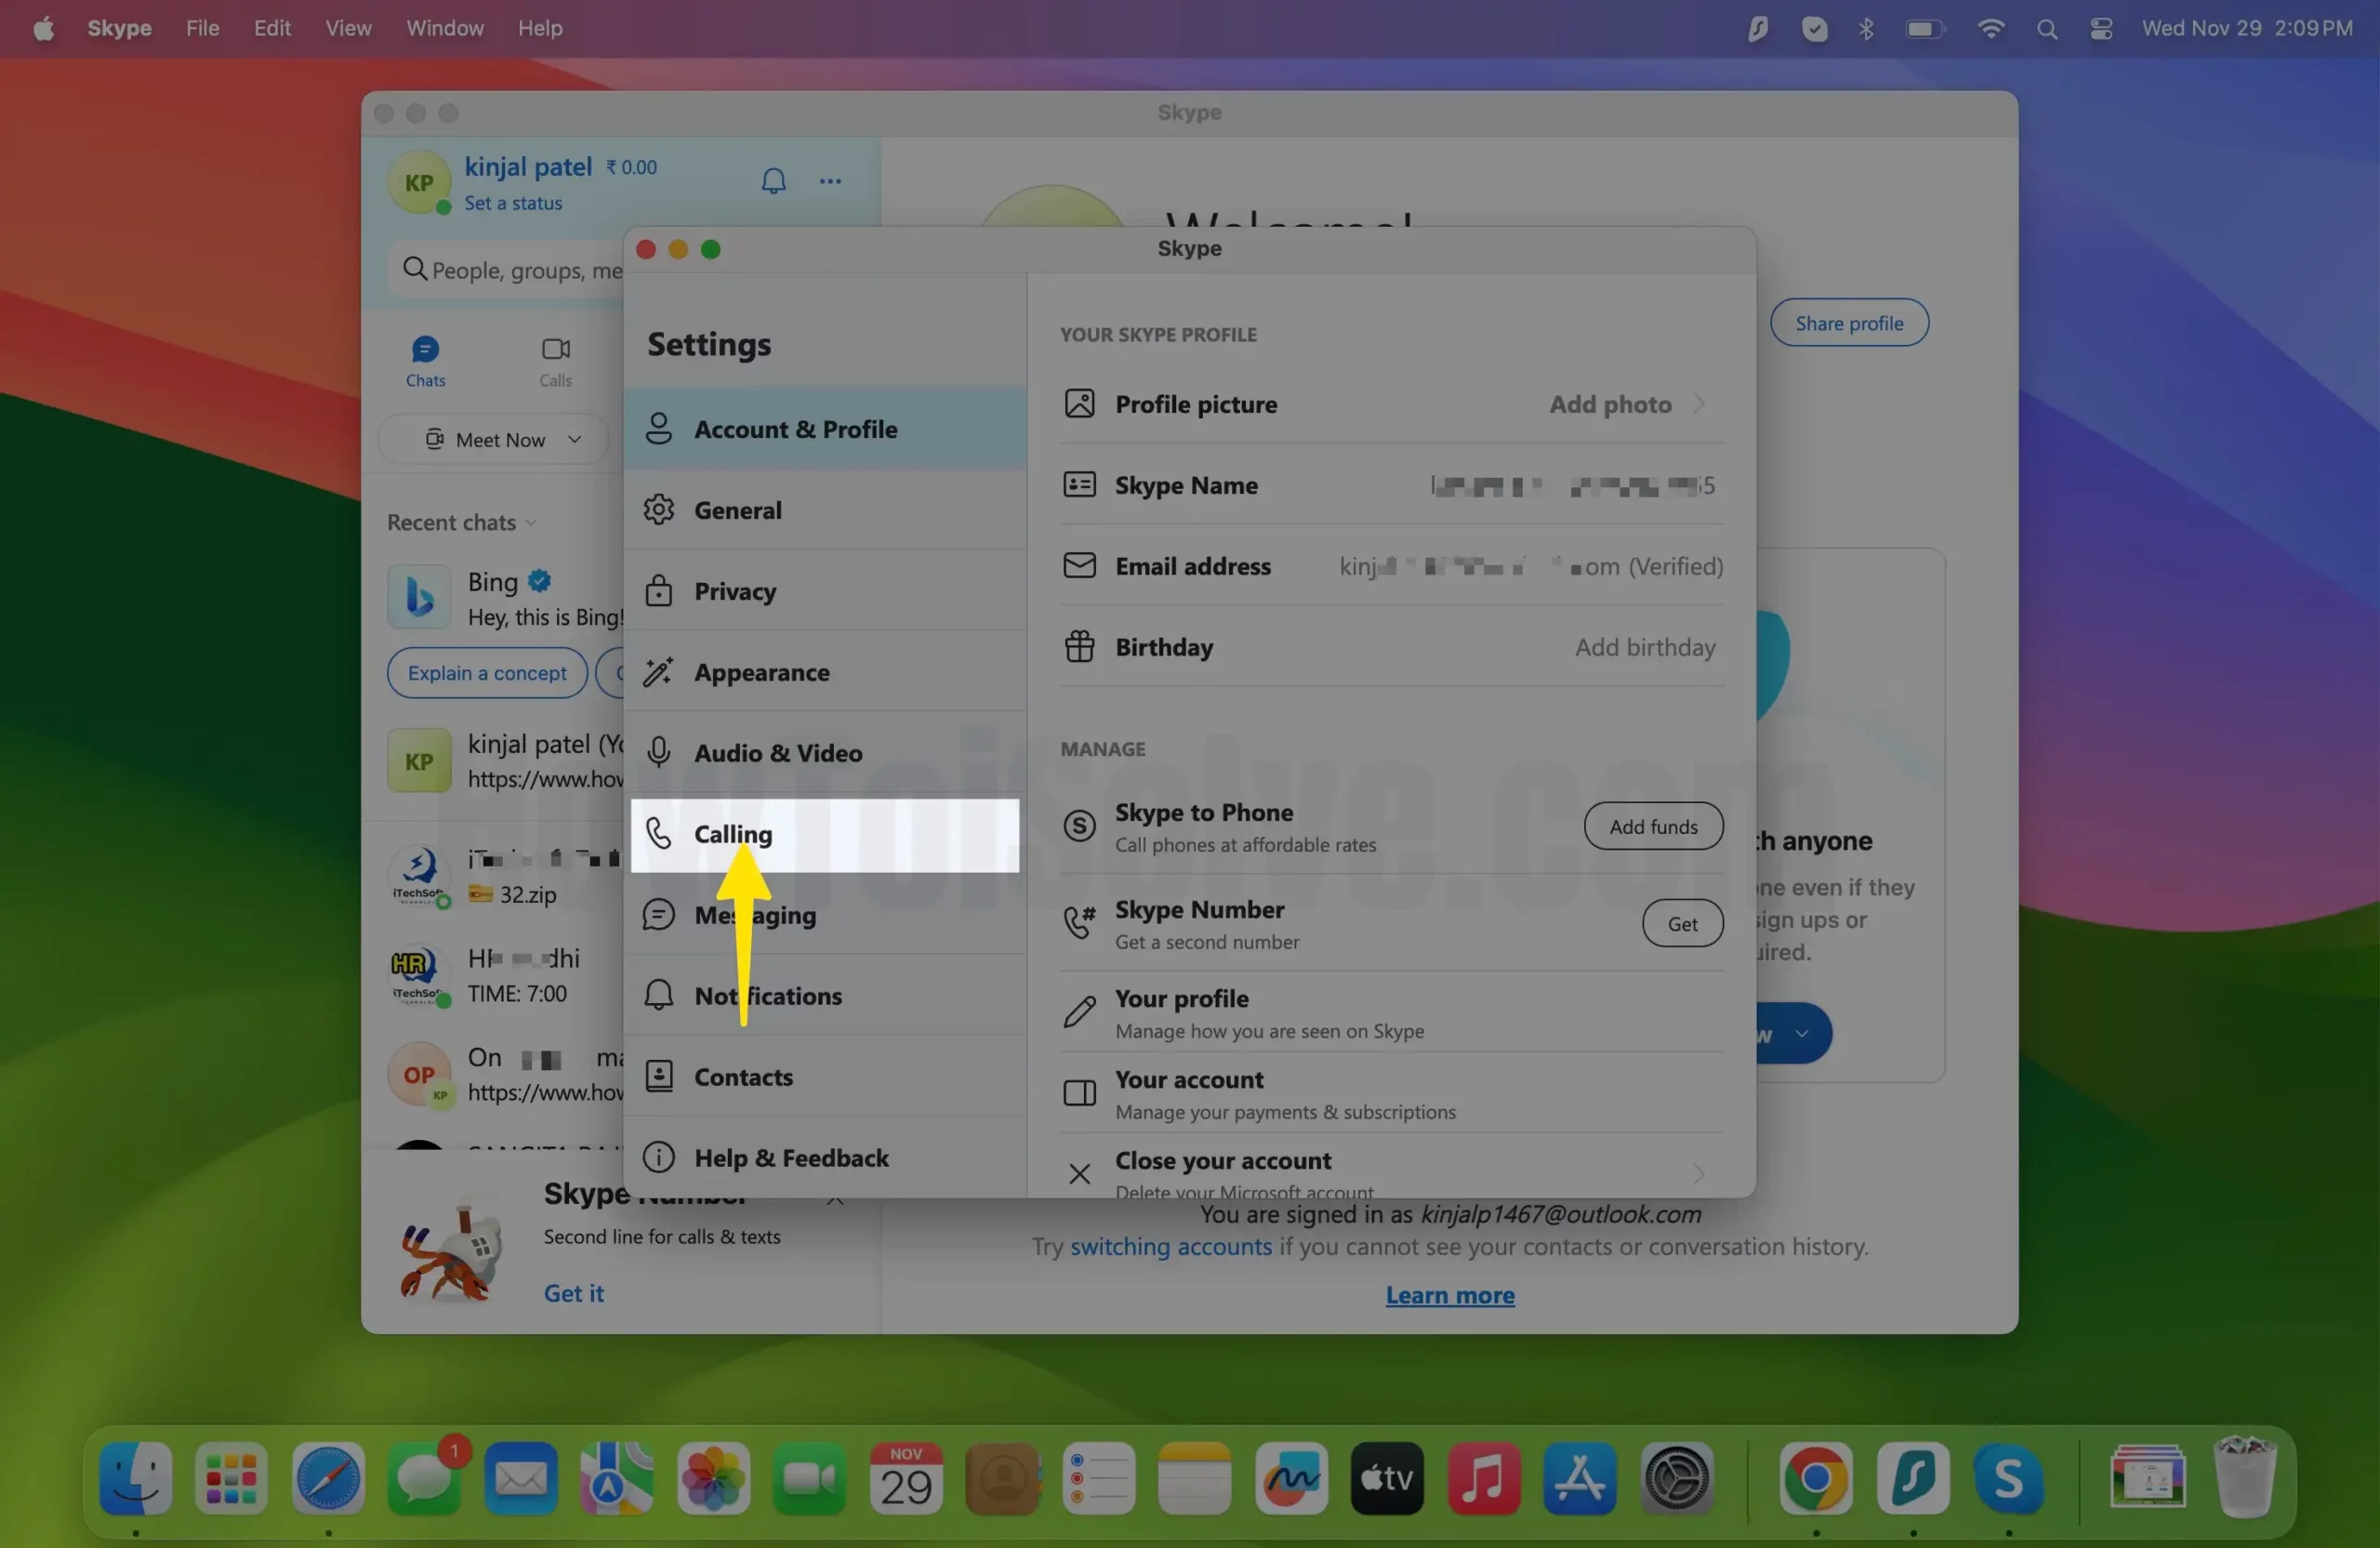Screen dimensions: 2380x1548
Task: Click Get button for Skype Number
Action: (x=1682, y=924)
